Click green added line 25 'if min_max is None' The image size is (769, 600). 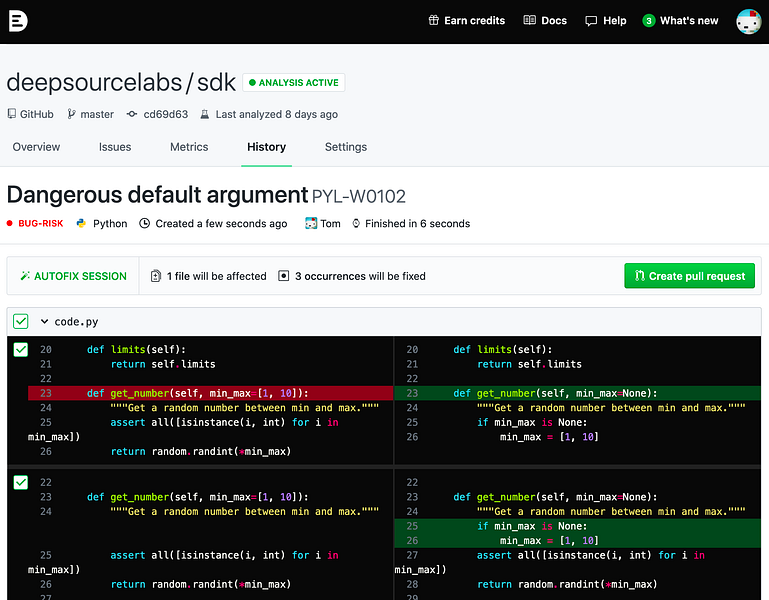578,526
